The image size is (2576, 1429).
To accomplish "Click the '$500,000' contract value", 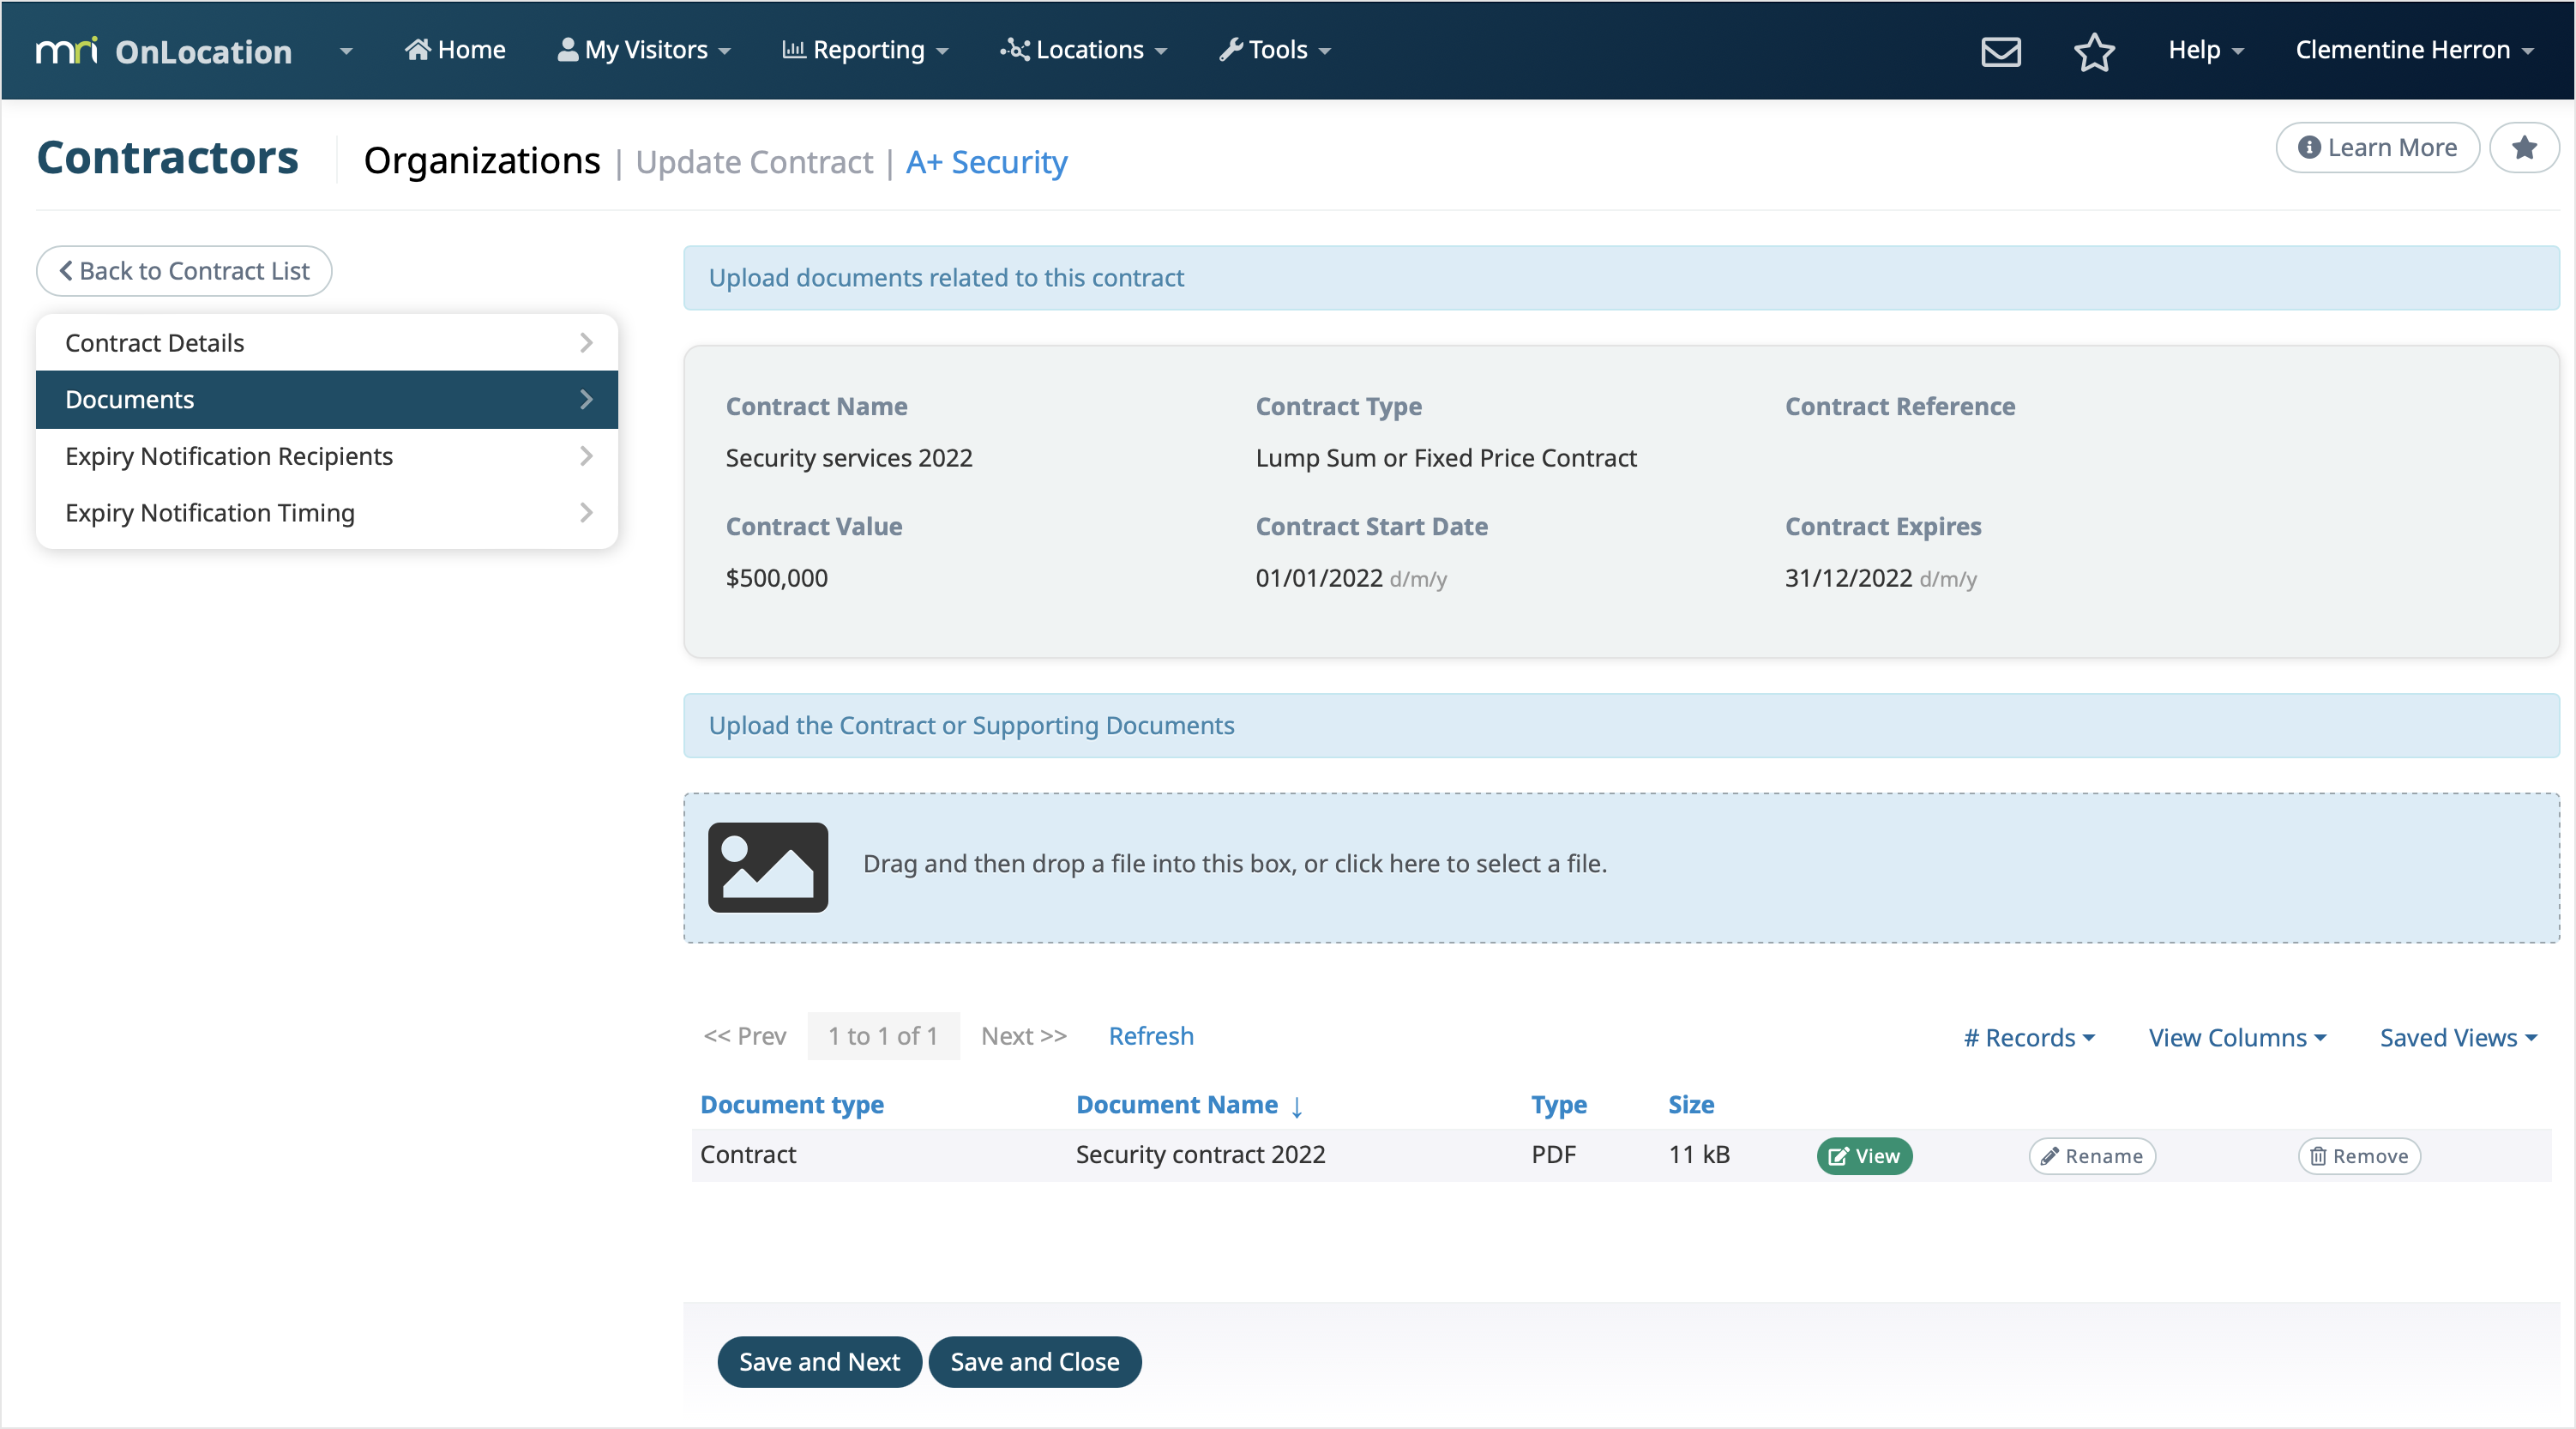I will [x=777, y=578].
